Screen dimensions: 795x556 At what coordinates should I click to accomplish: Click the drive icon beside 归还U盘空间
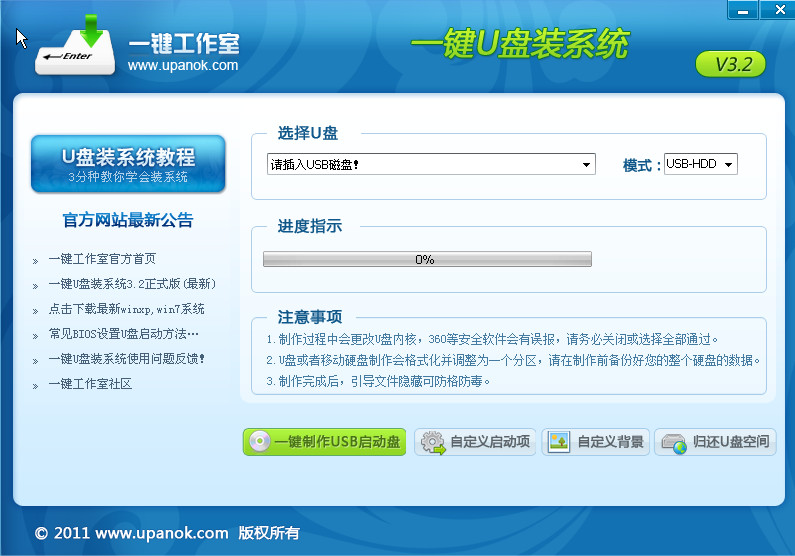[674, 443]
